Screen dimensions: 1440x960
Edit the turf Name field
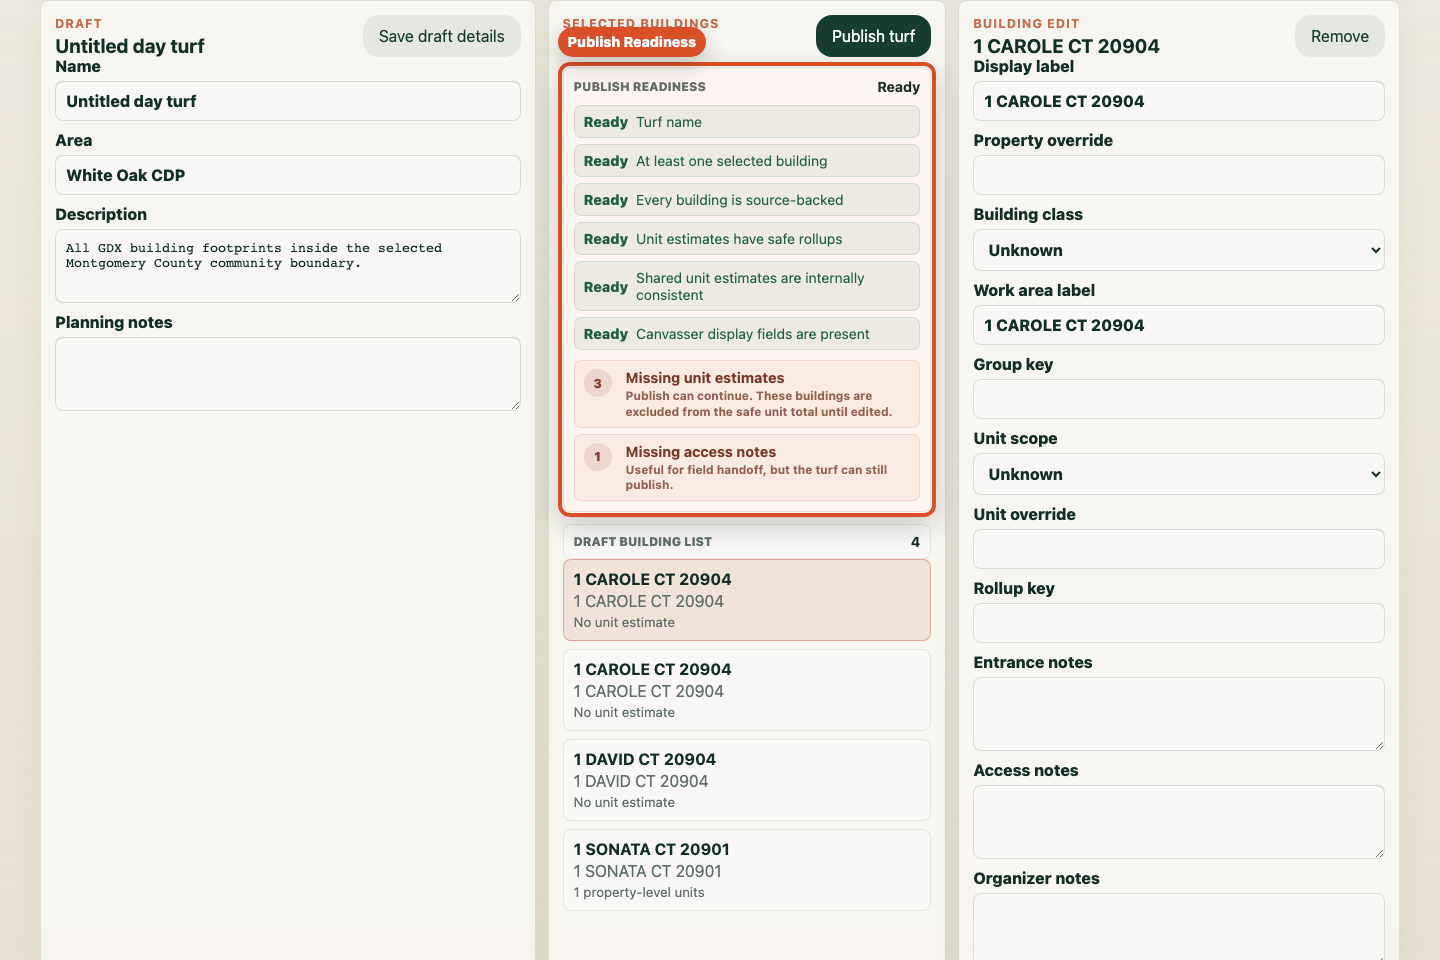coord(288,101)
